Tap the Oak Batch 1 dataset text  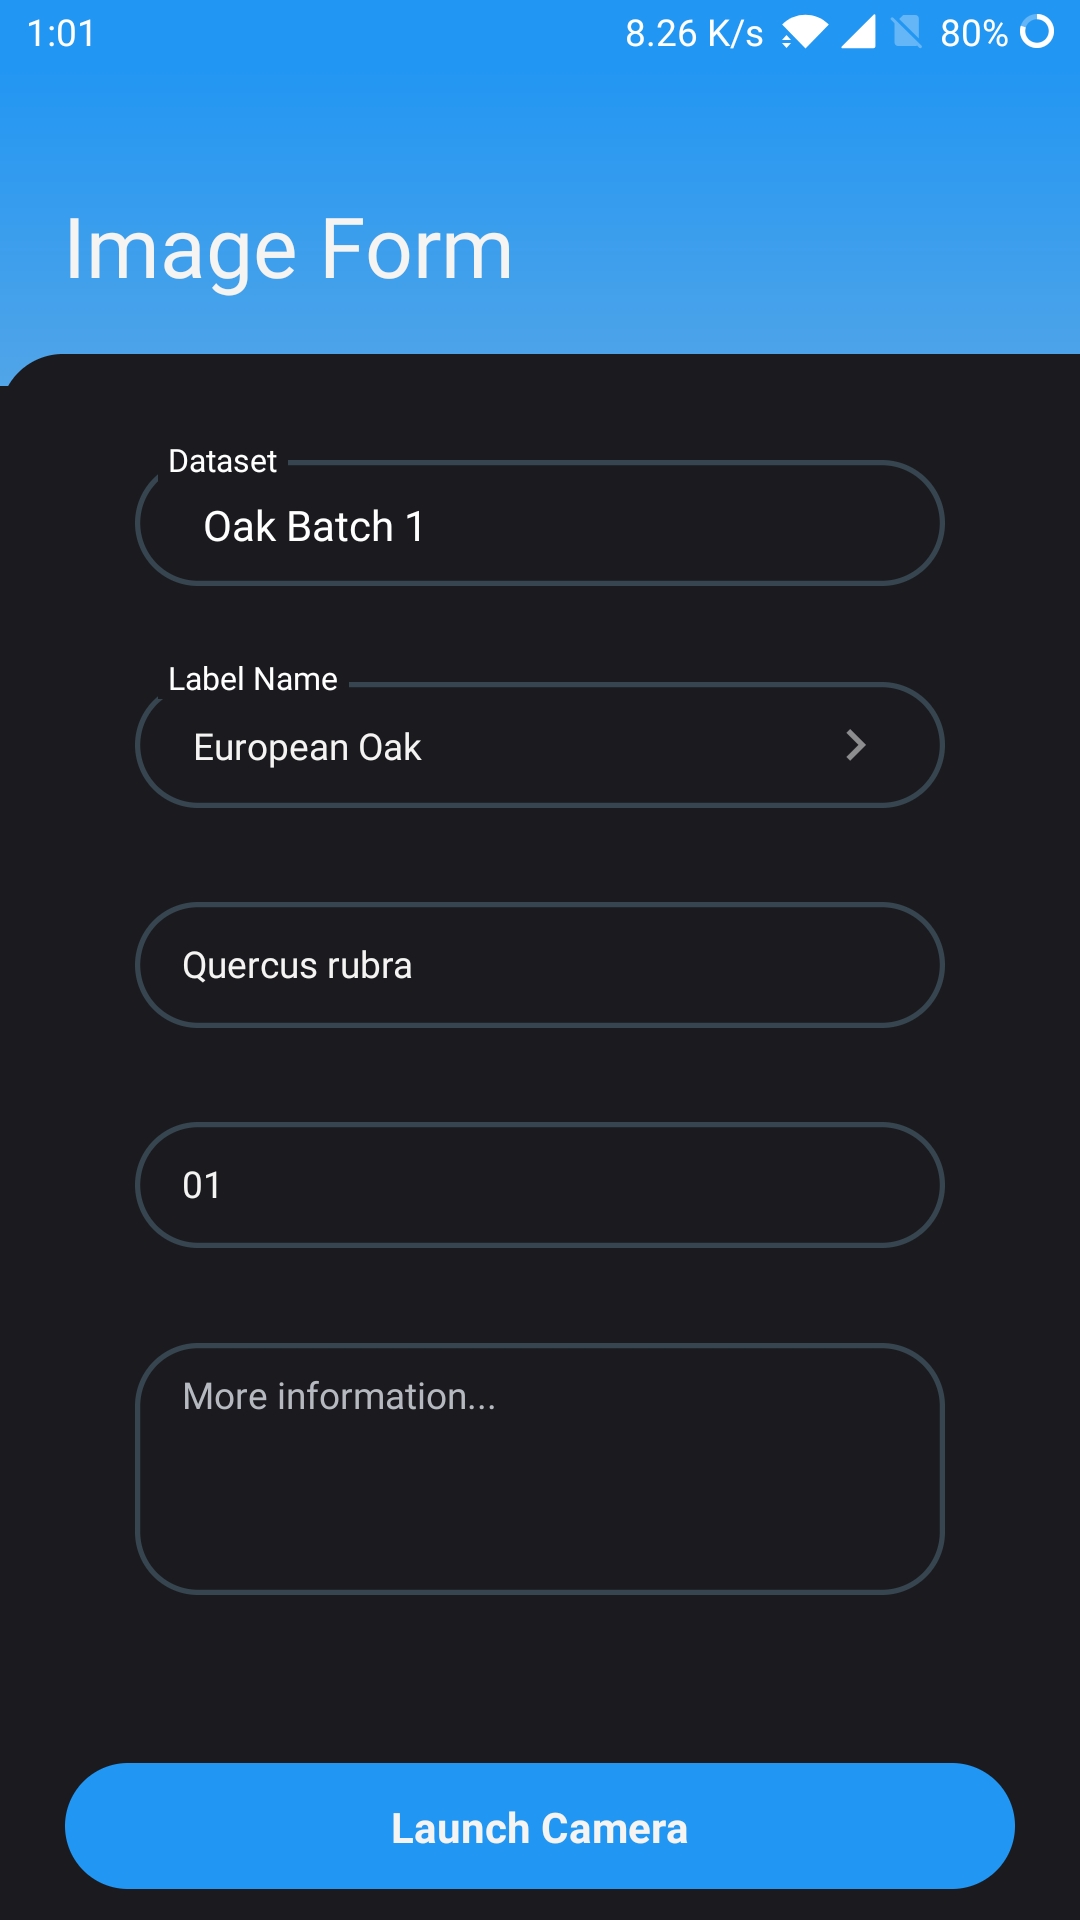pos(314,526)
